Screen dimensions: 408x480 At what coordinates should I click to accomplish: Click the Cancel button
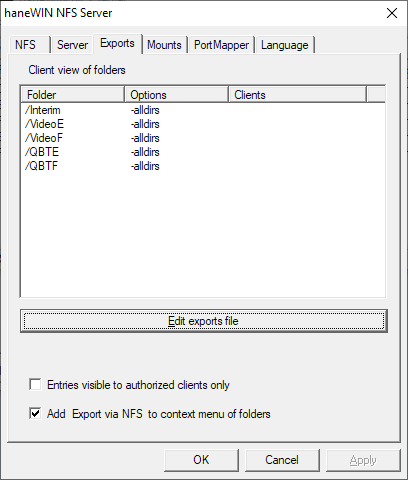(282, 460)
